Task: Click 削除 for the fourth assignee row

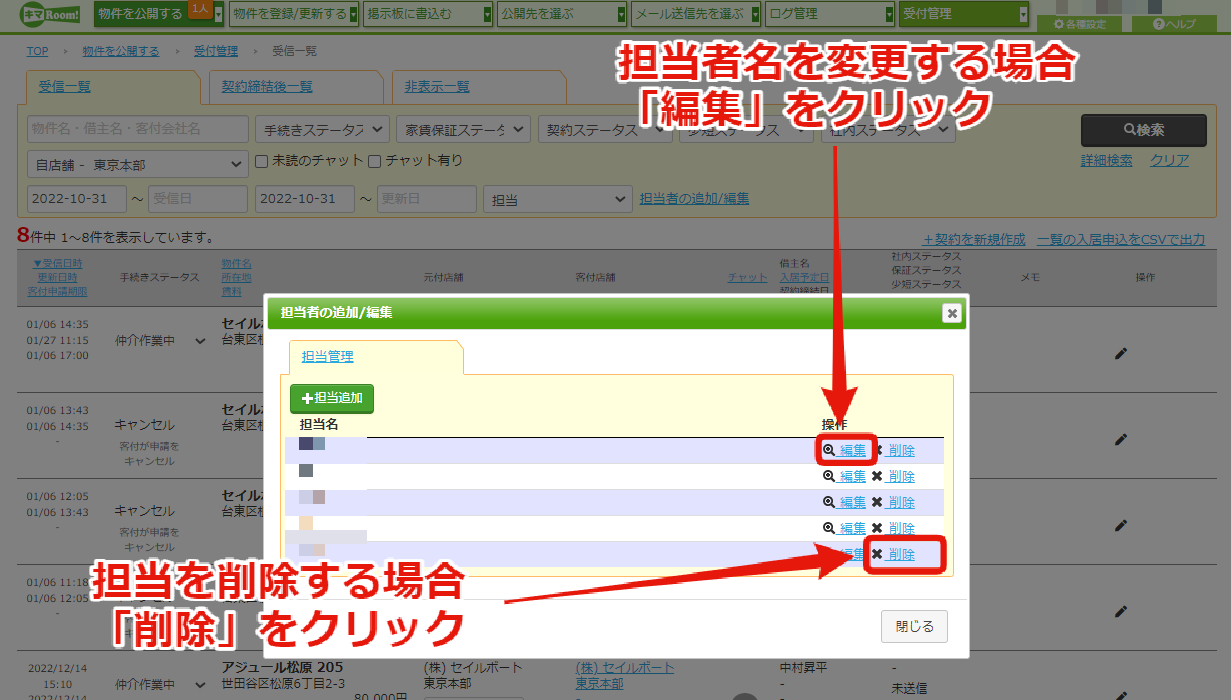Action: (901, 529)
